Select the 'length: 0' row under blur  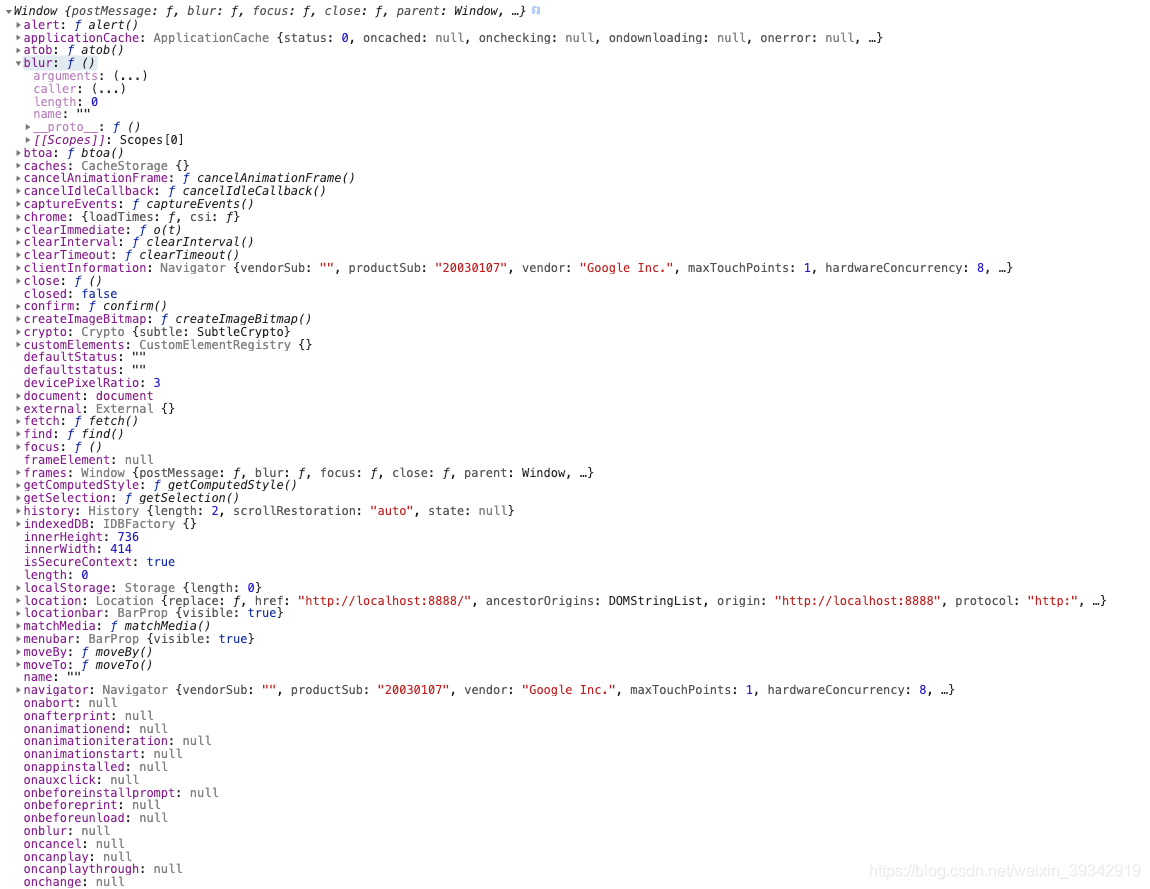[x=66, y=102]
